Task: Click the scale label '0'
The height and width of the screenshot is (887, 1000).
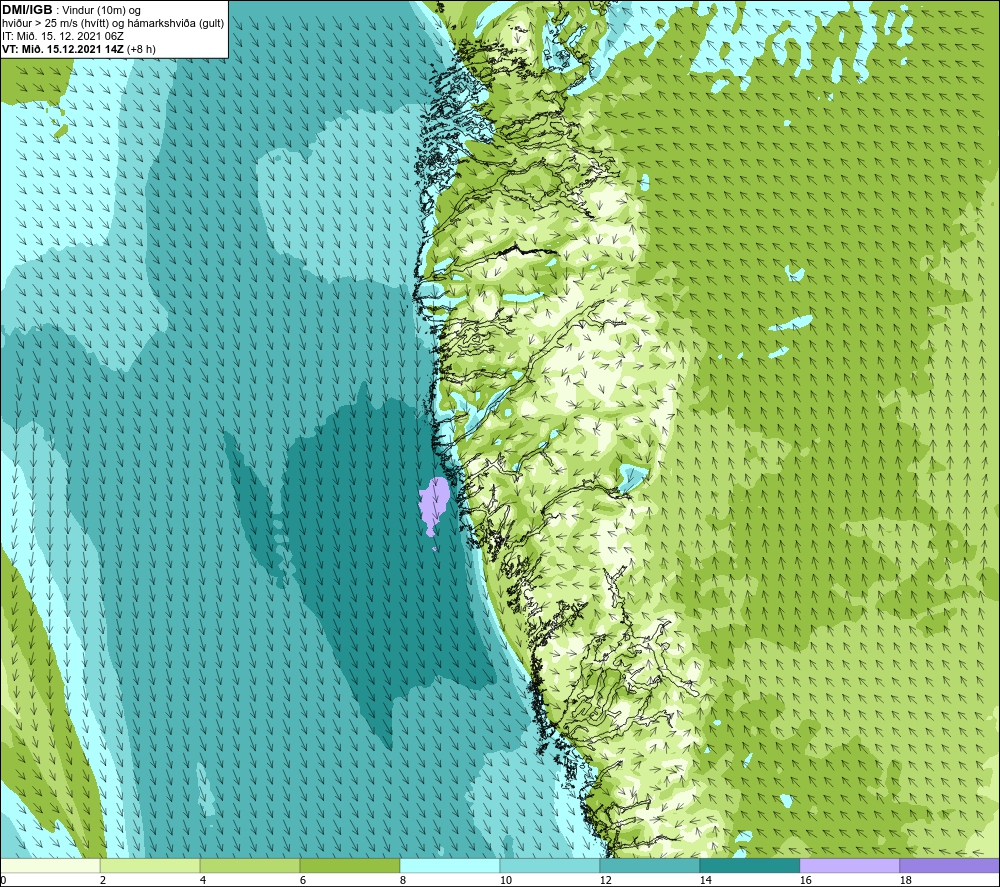Action: pyautogui.click(x=3, y=880)
